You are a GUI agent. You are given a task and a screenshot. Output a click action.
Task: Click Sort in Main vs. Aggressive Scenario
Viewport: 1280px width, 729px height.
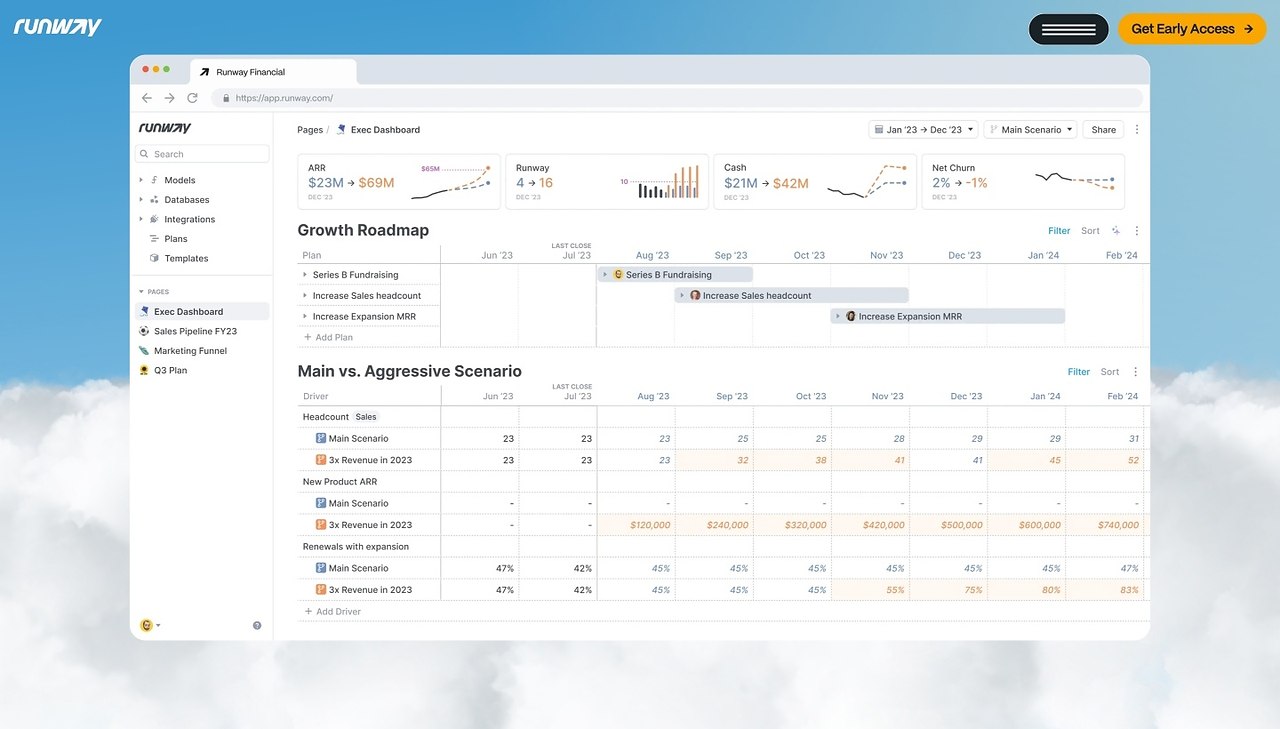pos(1110,372)
